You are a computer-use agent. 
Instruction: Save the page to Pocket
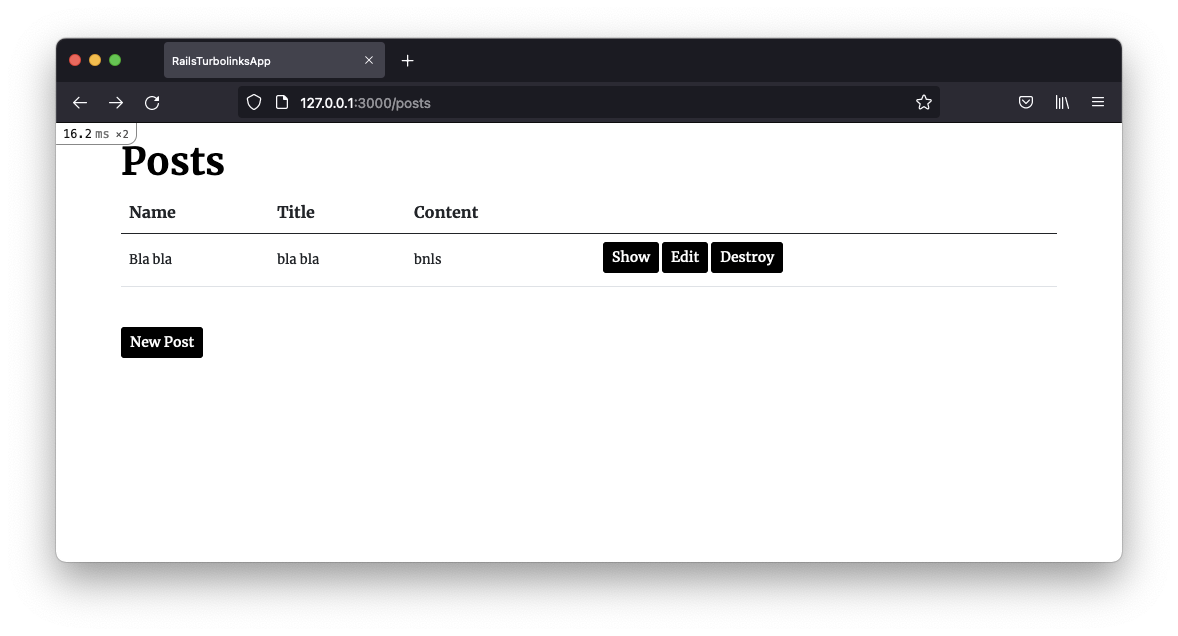(1026, 102)
